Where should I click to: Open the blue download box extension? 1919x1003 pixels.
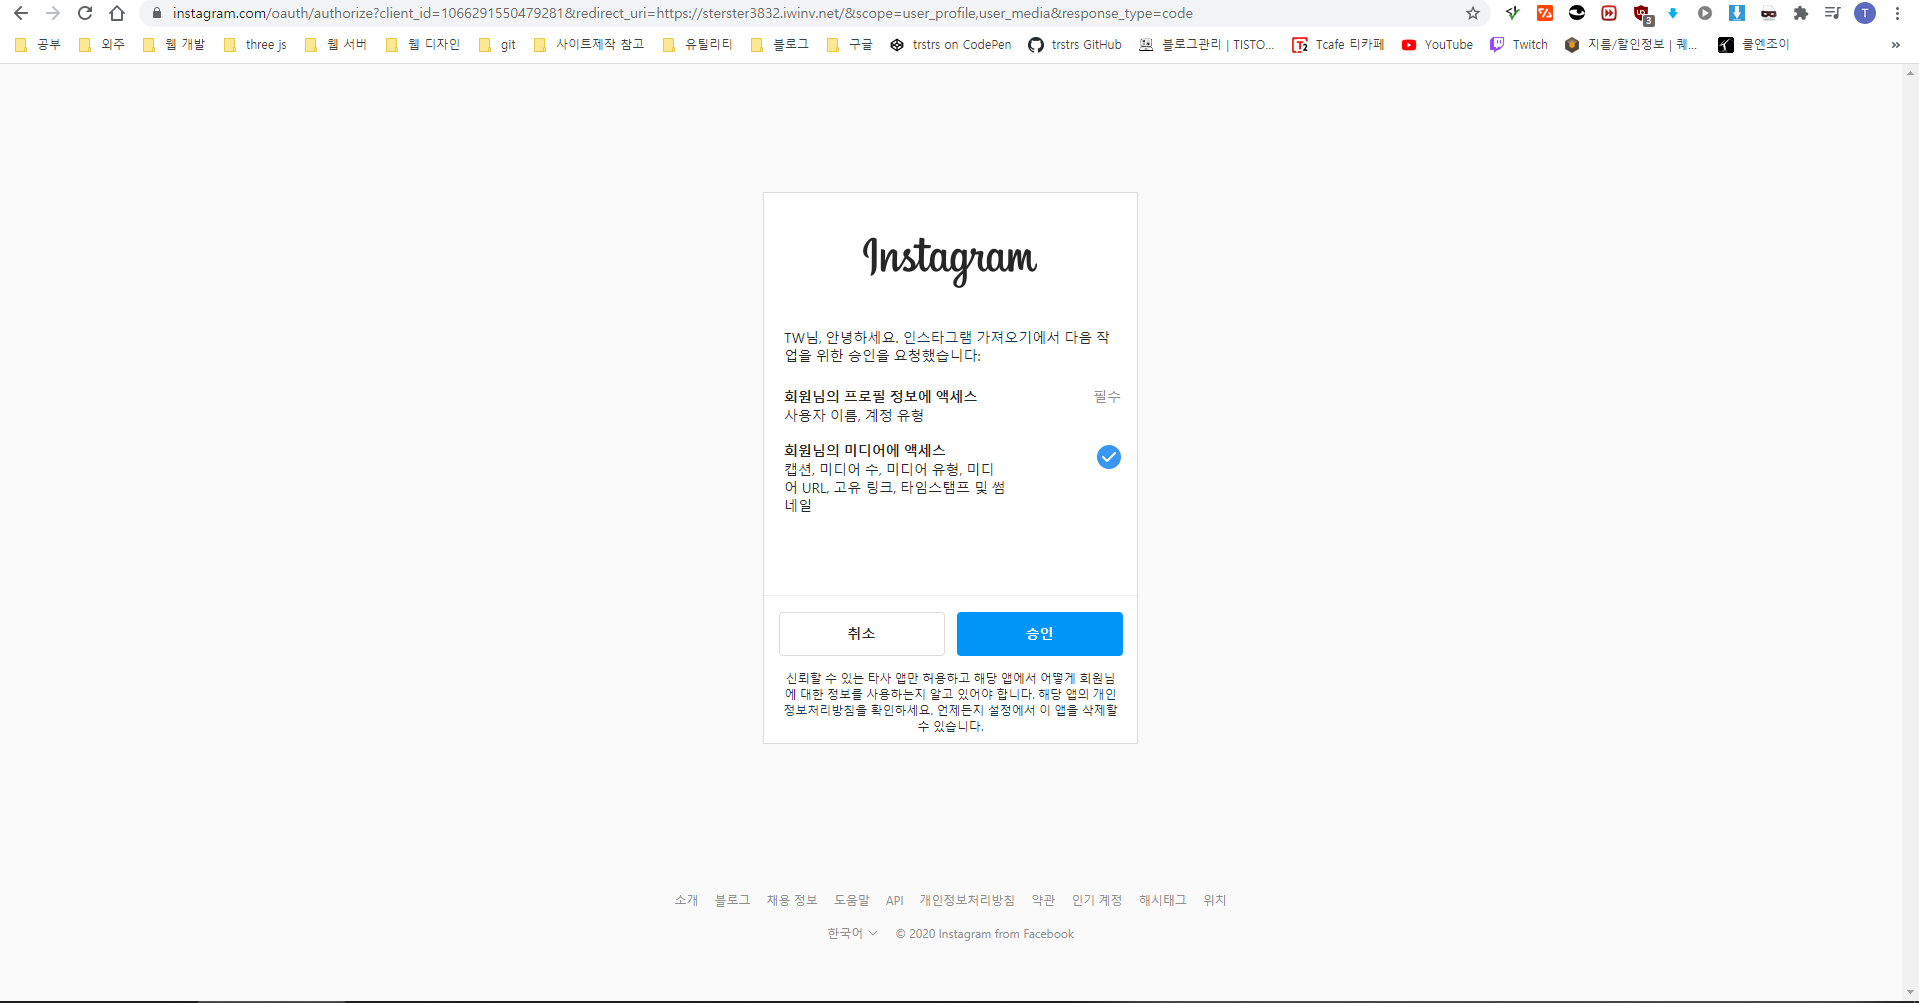[1737, 13]
